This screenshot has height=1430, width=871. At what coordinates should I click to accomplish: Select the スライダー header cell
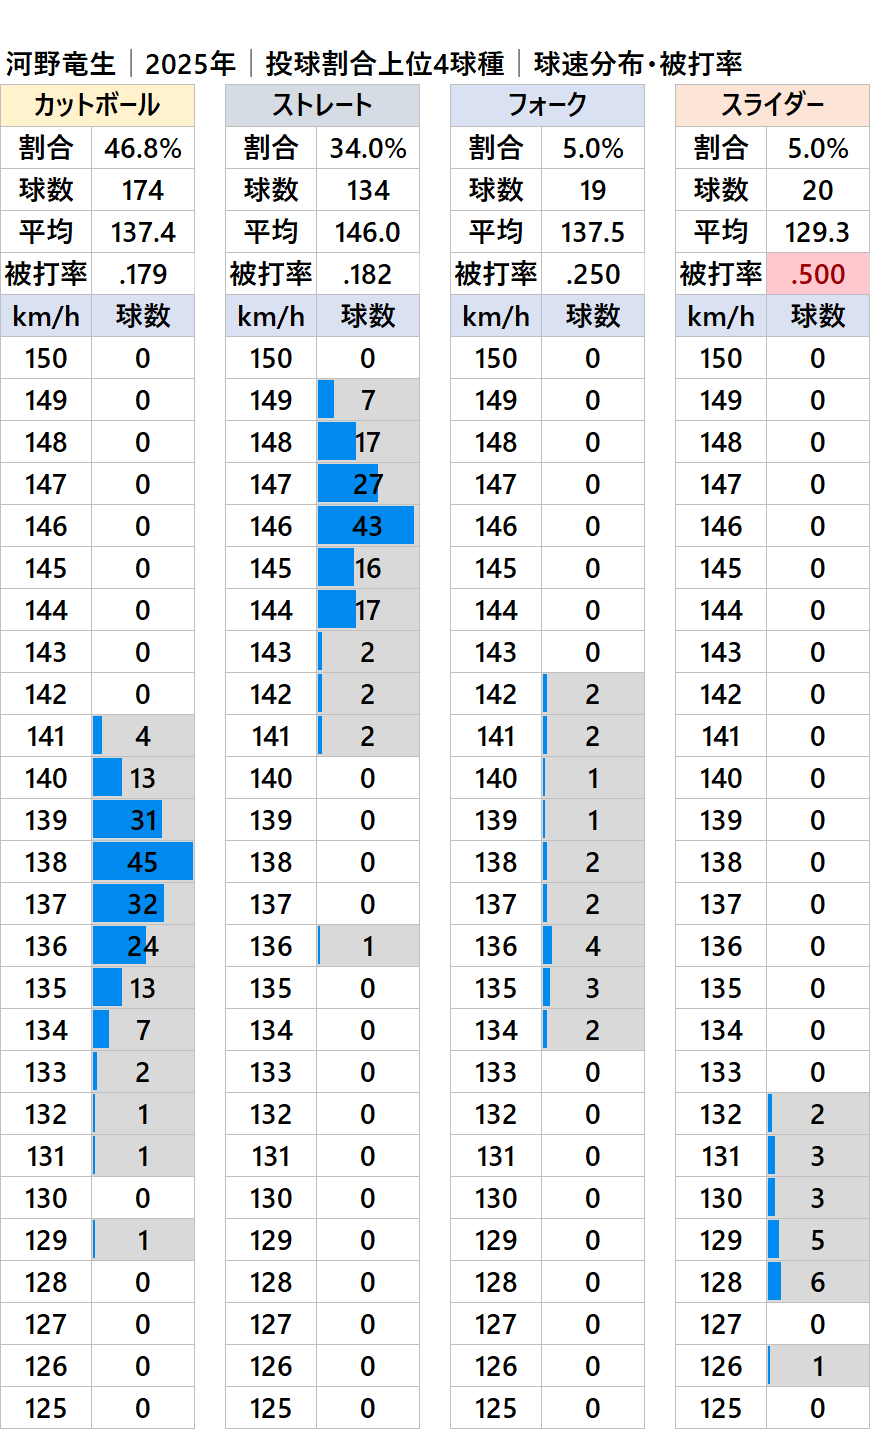[x=772, y=105]
